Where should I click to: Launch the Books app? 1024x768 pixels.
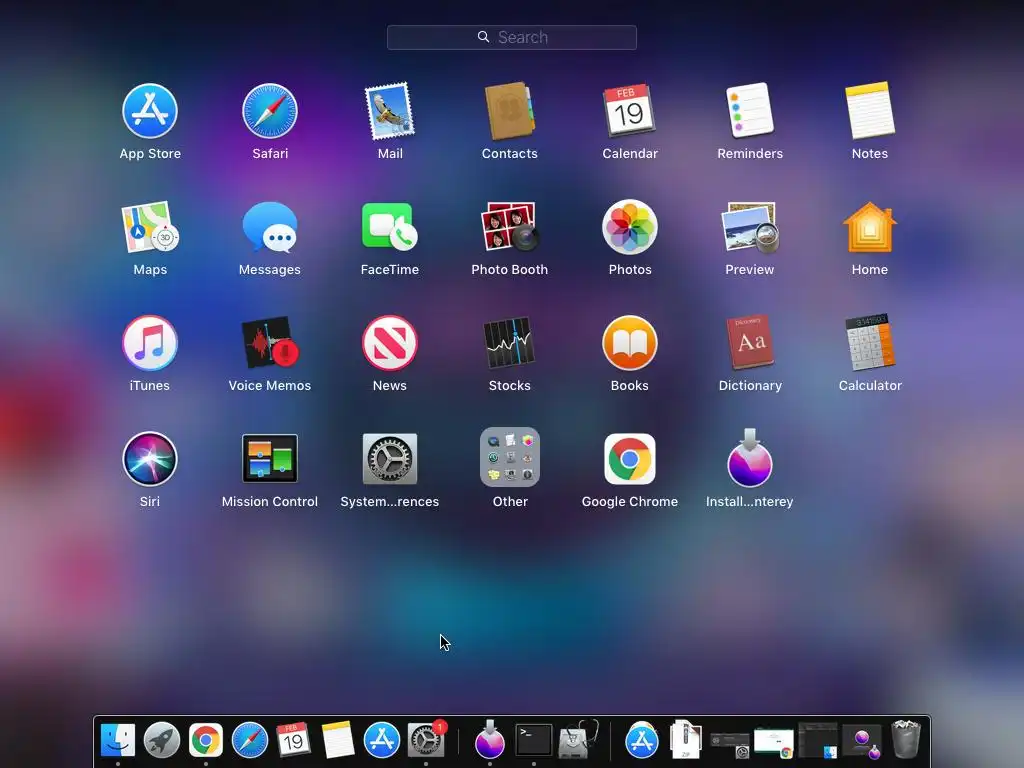[630, 344]
